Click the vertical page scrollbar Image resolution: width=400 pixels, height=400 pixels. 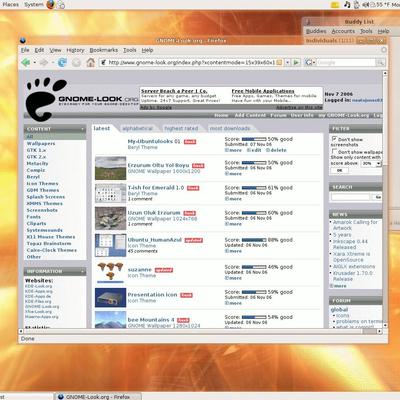pos(385,199)
